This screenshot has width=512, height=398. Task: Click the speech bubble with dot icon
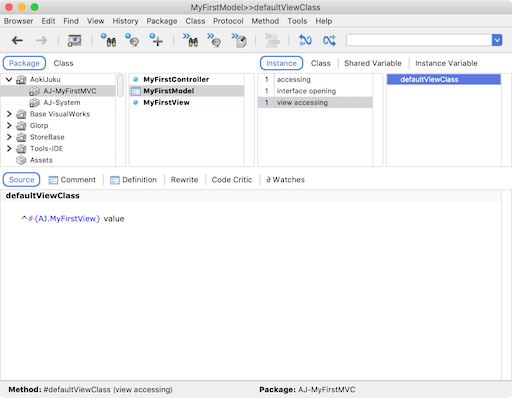point(132,40)
